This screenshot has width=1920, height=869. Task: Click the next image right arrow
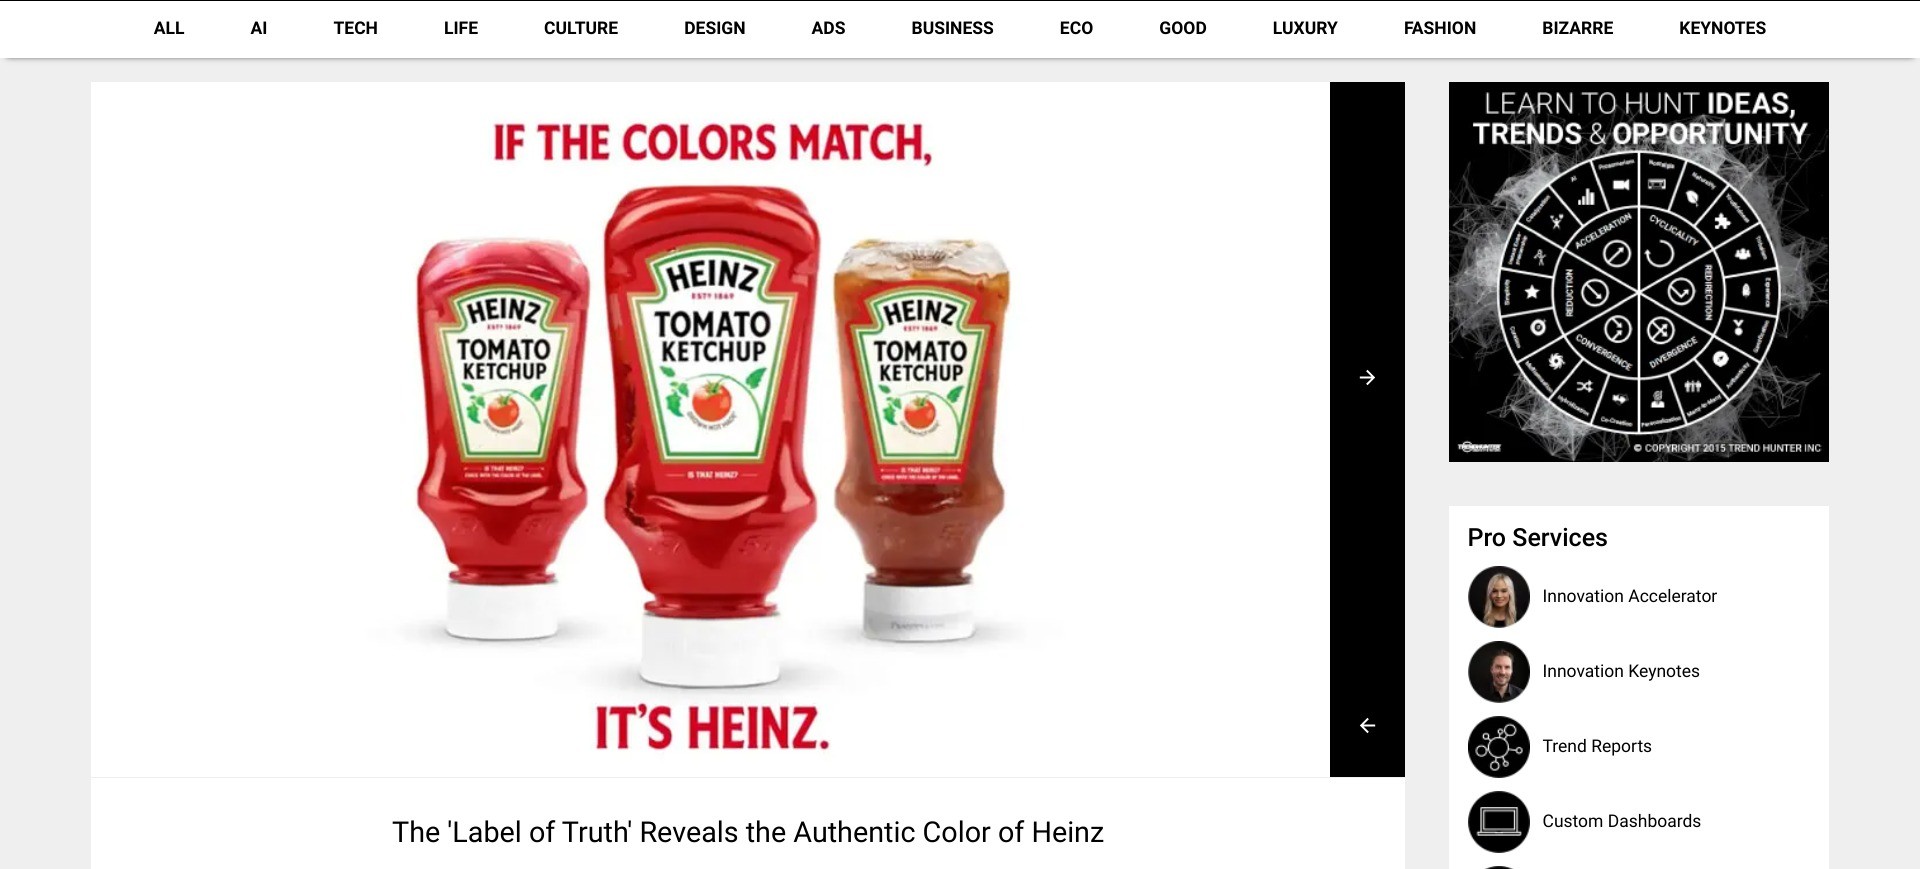coord(1367,377)
